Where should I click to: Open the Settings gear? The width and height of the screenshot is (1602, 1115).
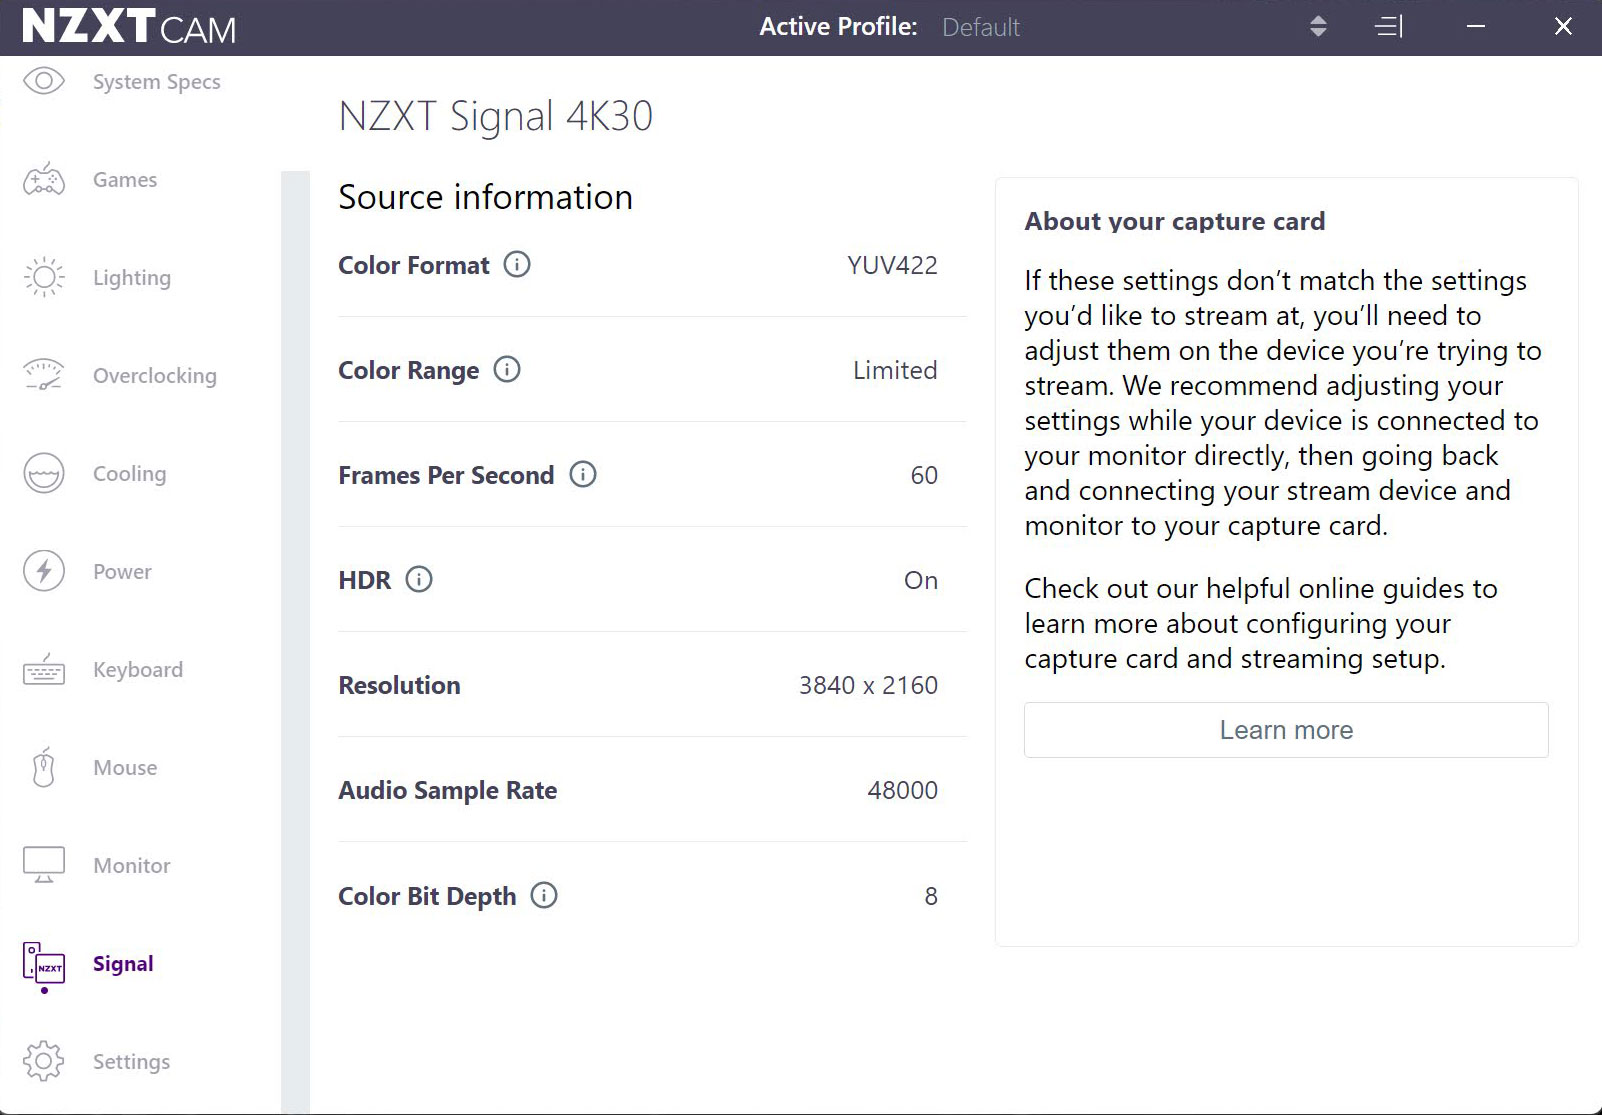[x=44, y=1061]
